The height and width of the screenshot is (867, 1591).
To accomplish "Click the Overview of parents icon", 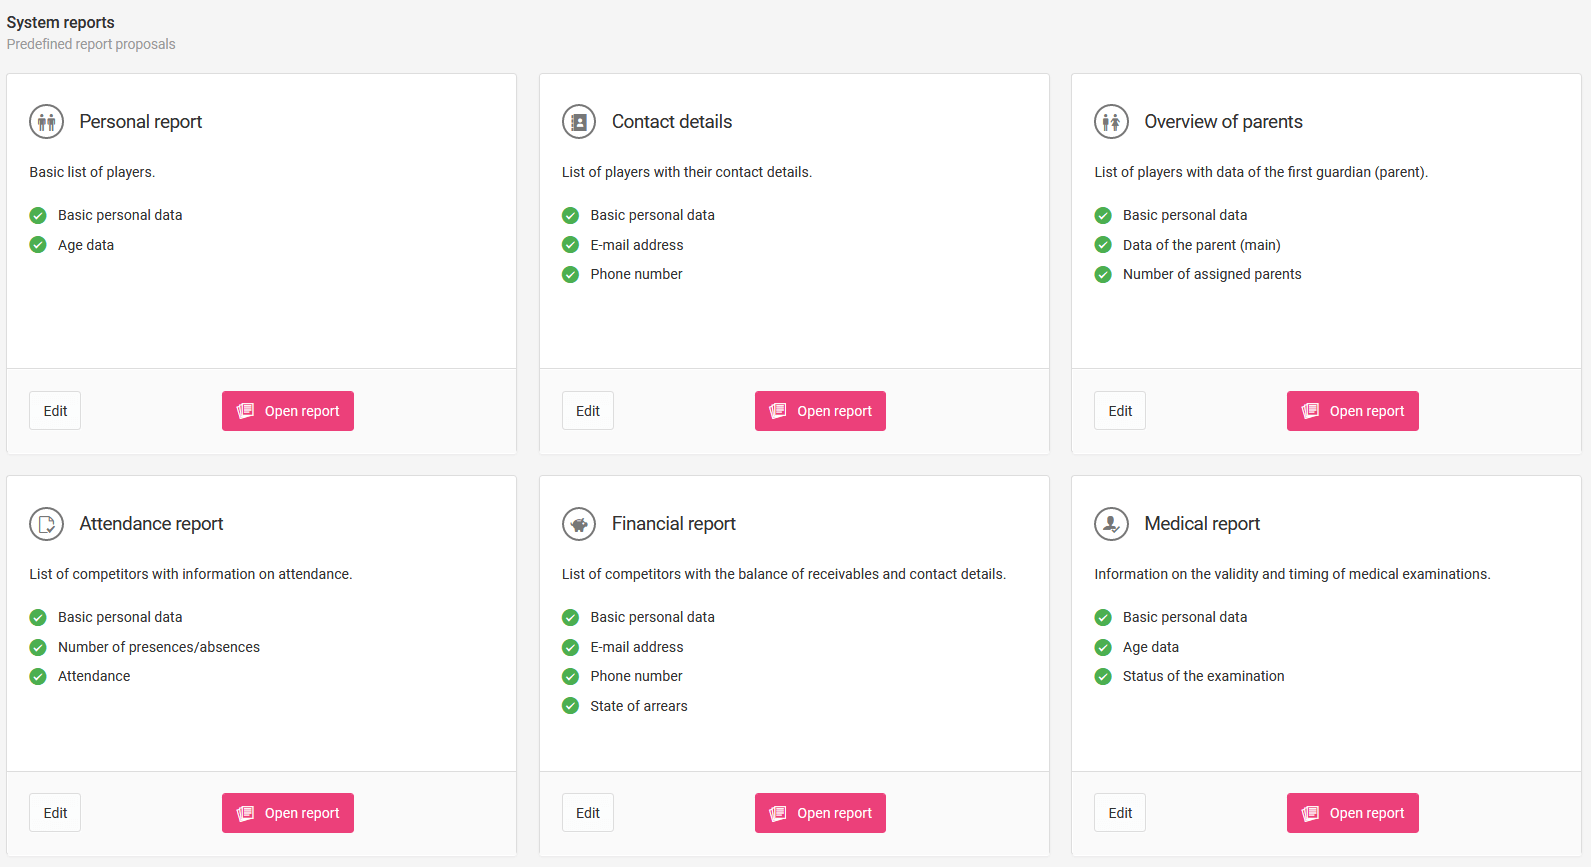I will pyautogui.click(x=1111, y=122).
